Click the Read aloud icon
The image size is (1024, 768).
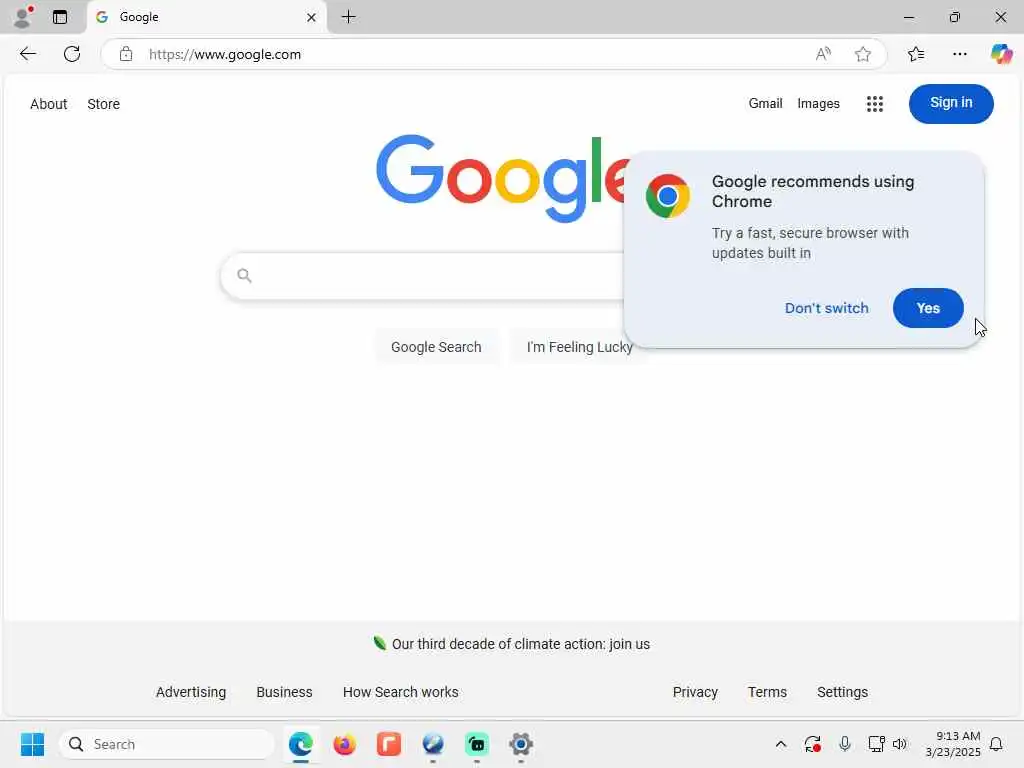coord(823,54)
